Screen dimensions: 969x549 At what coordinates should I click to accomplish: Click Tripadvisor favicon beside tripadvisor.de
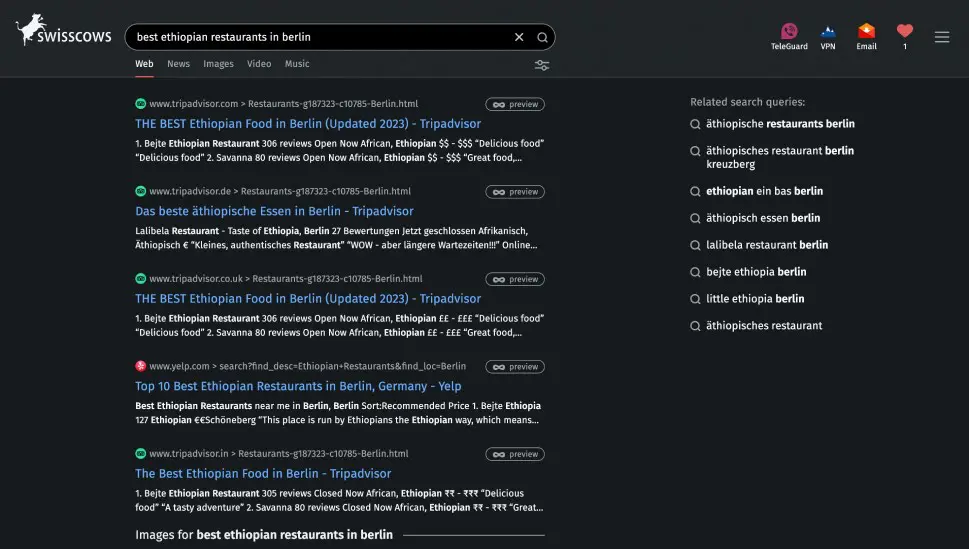coord(140,191)
